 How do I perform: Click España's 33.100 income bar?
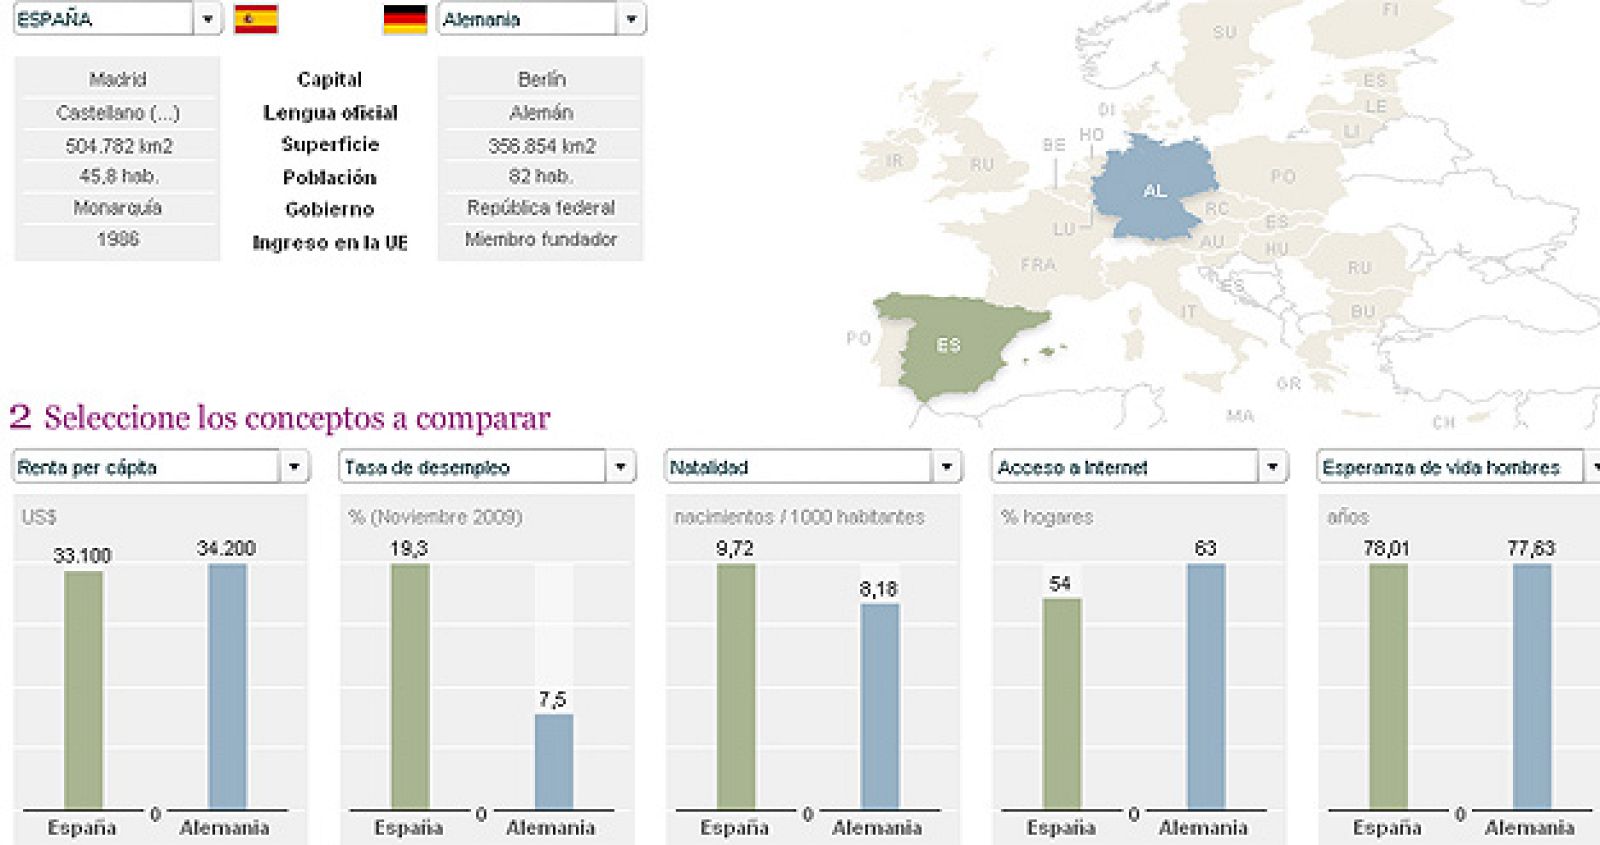click(83, 690)
